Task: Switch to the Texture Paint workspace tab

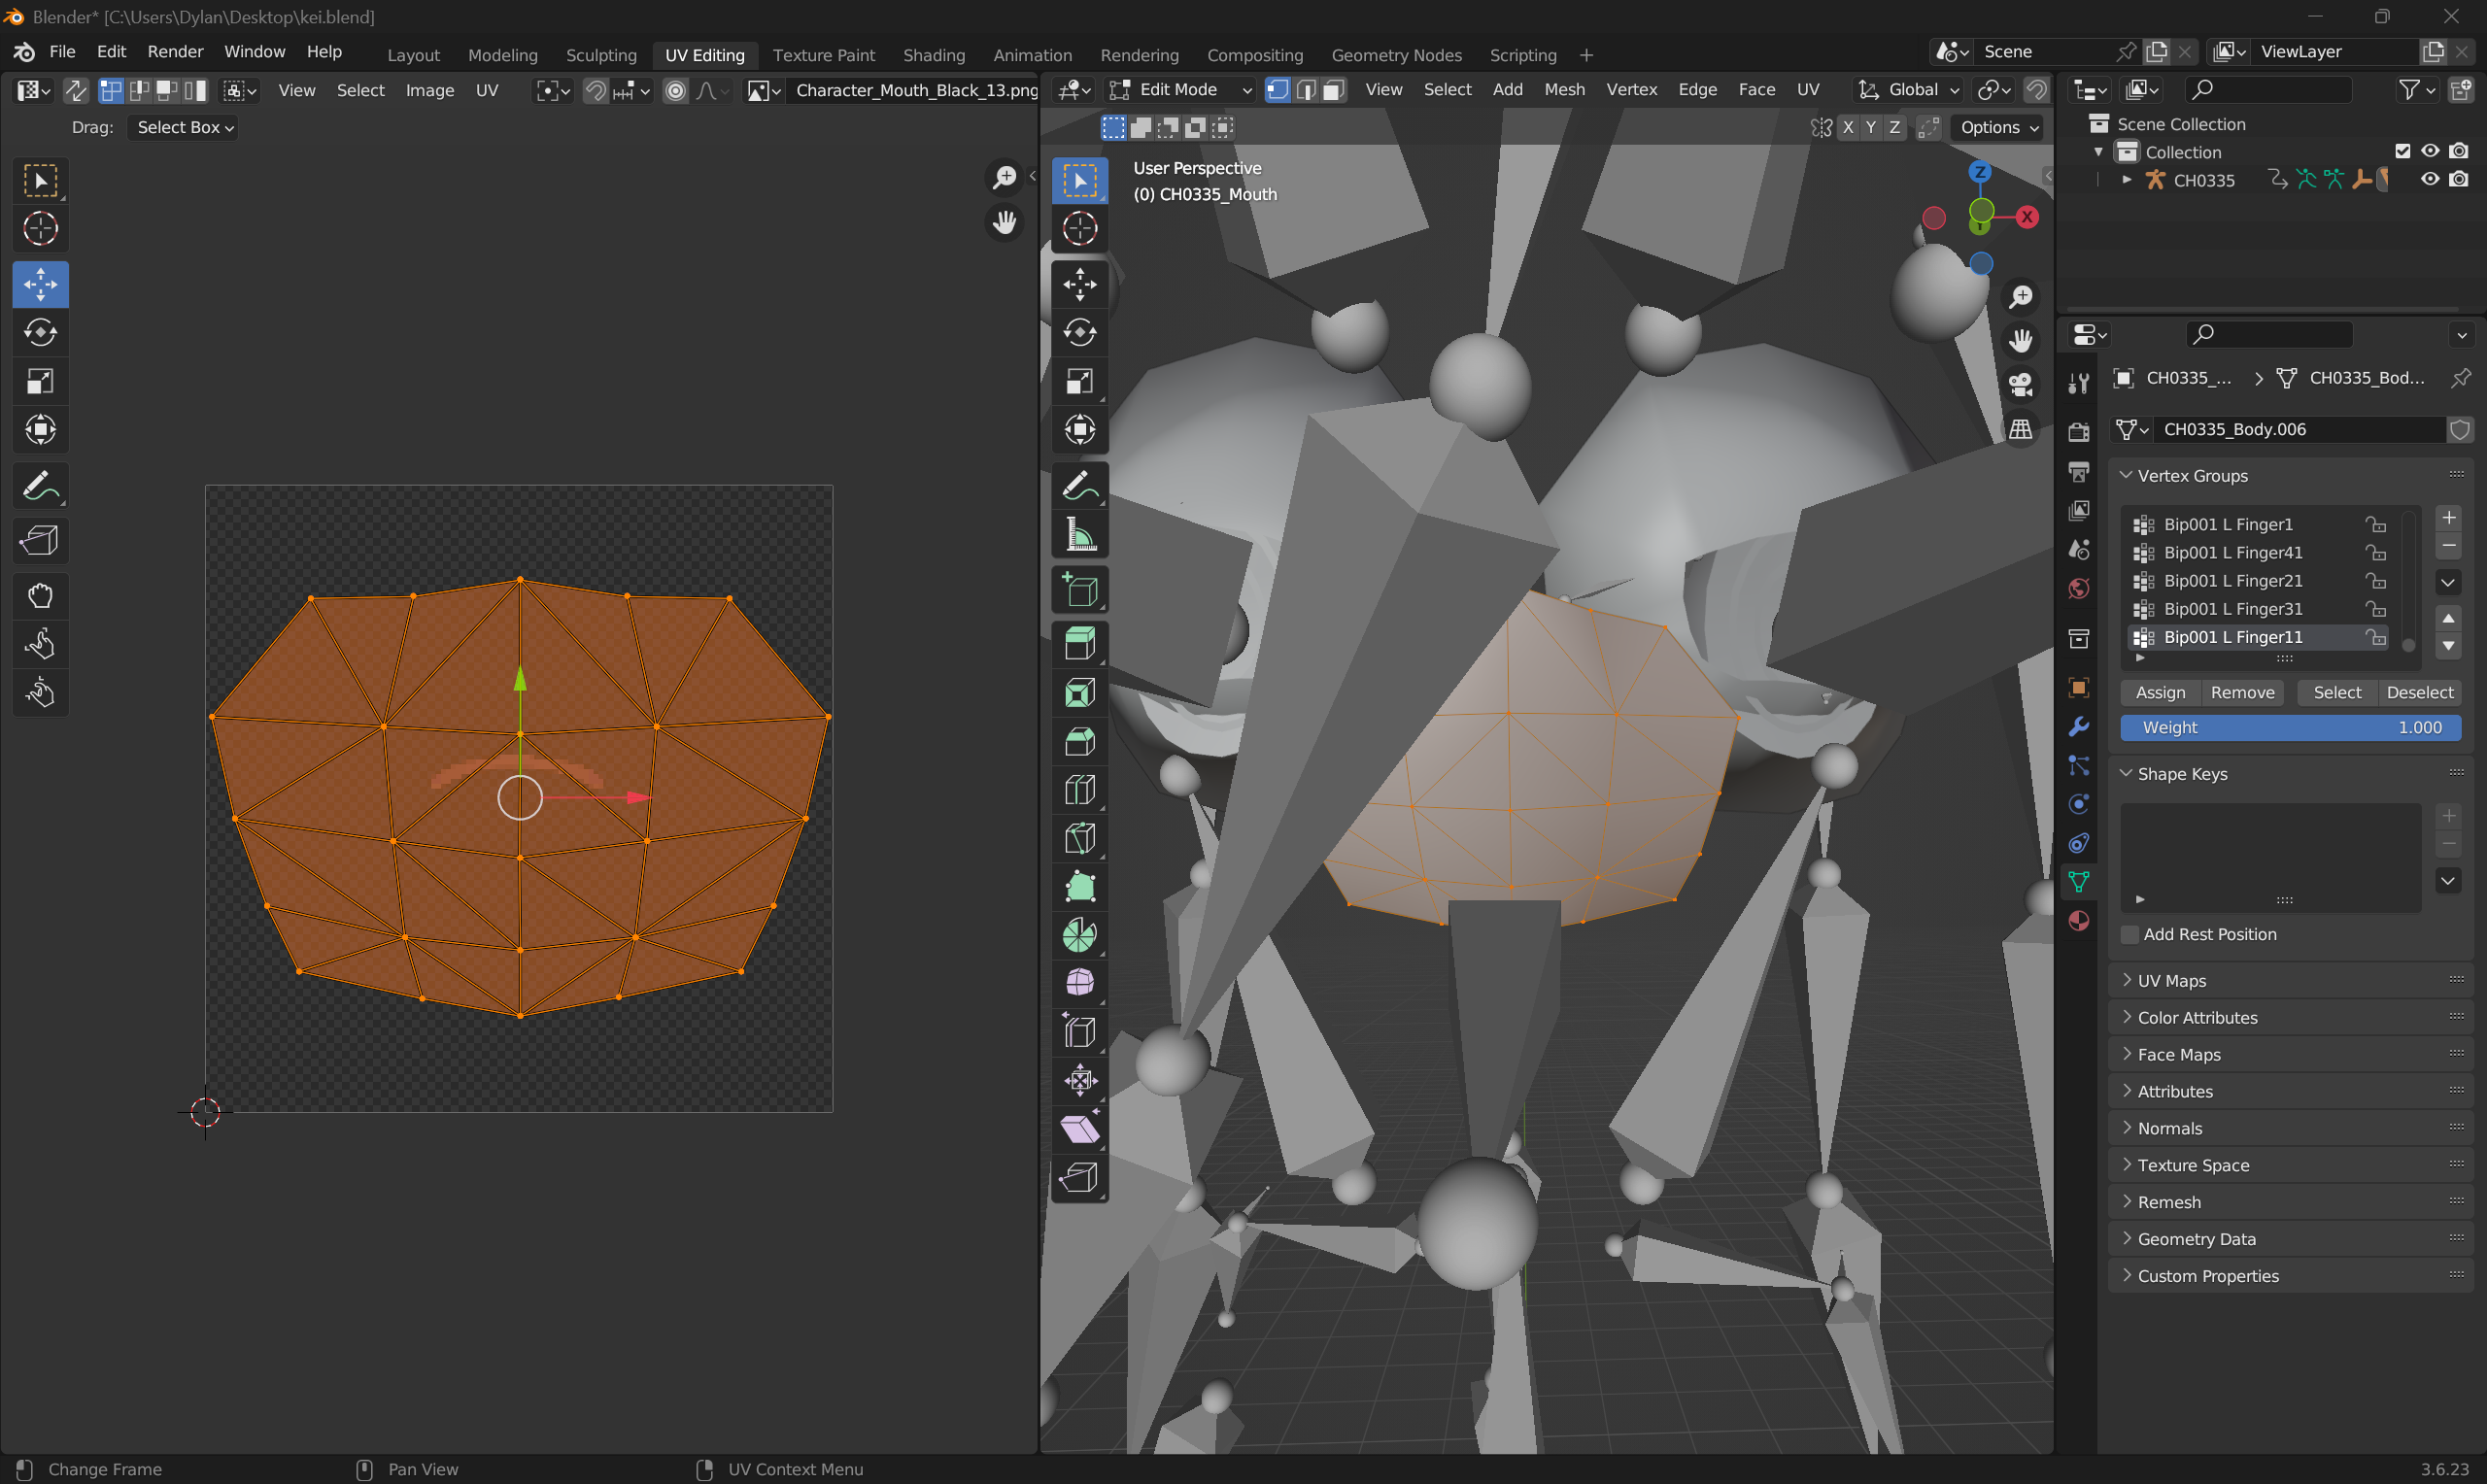Action: pyautogui.click(x=823, y=55)
